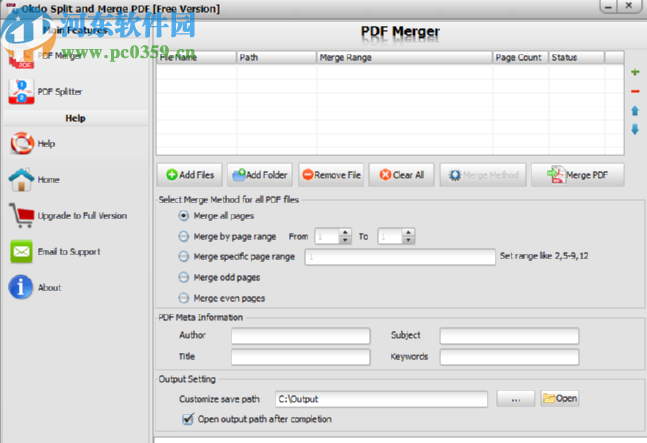Viewport: 647px width, 443px height.
Task: Click Remove File button
Action: [x=331, y=175]
